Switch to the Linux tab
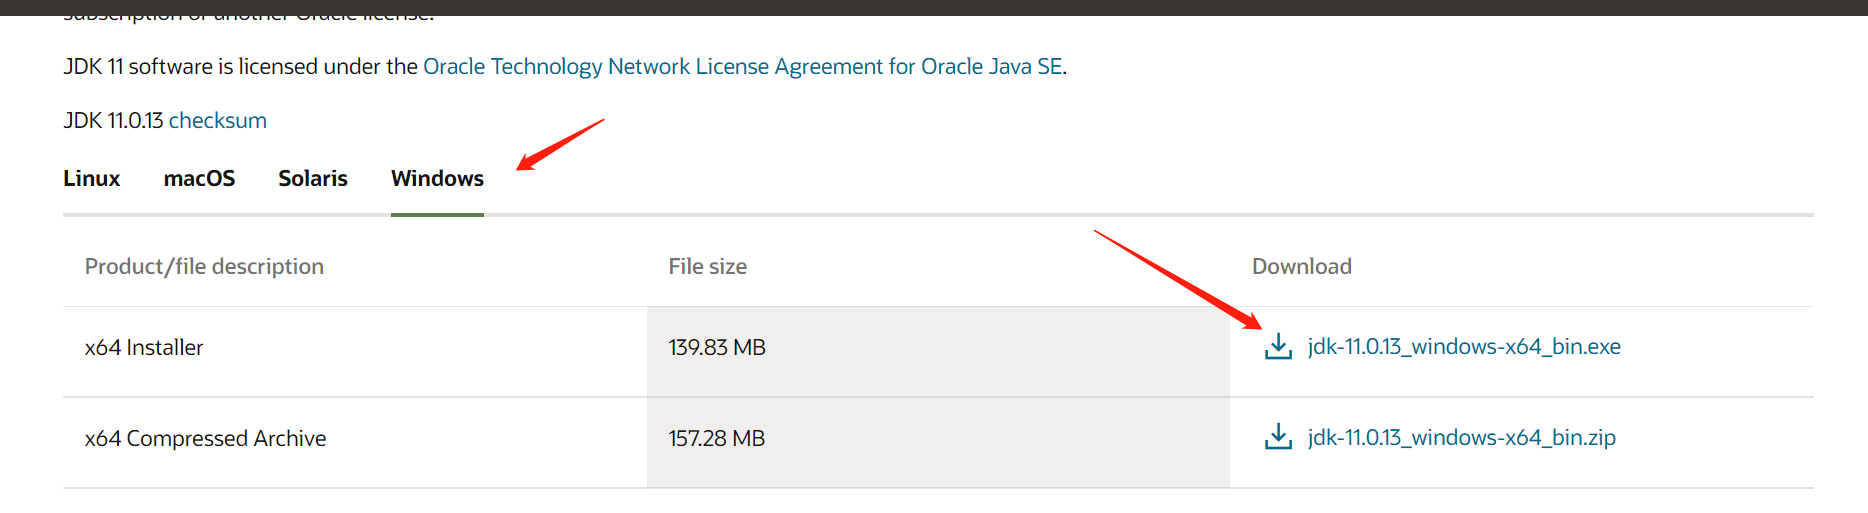Image resolution: width=1868 pixels, height=513 pixels. coord(92,179)
